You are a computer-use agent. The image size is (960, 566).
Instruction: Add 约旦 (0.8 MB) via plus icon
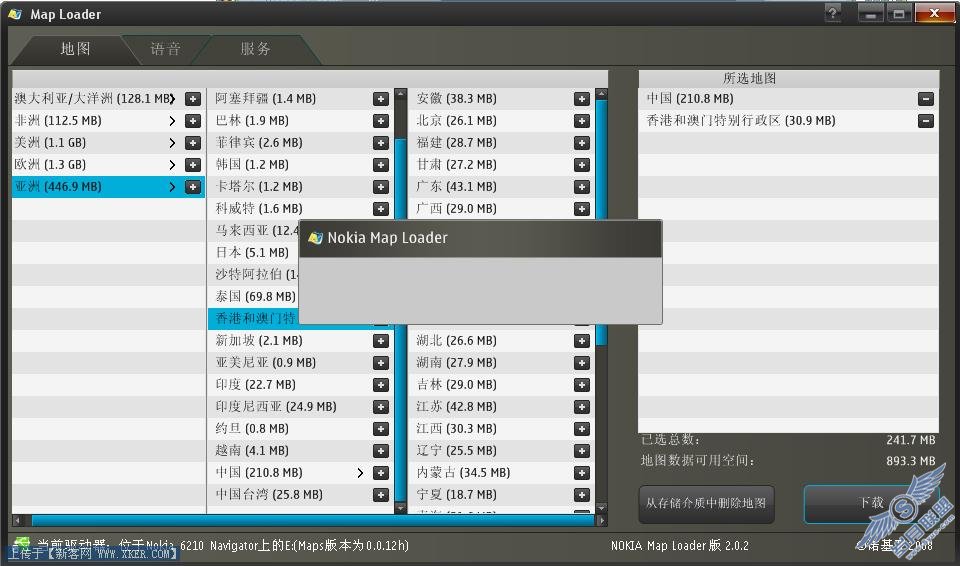point(381,429)
